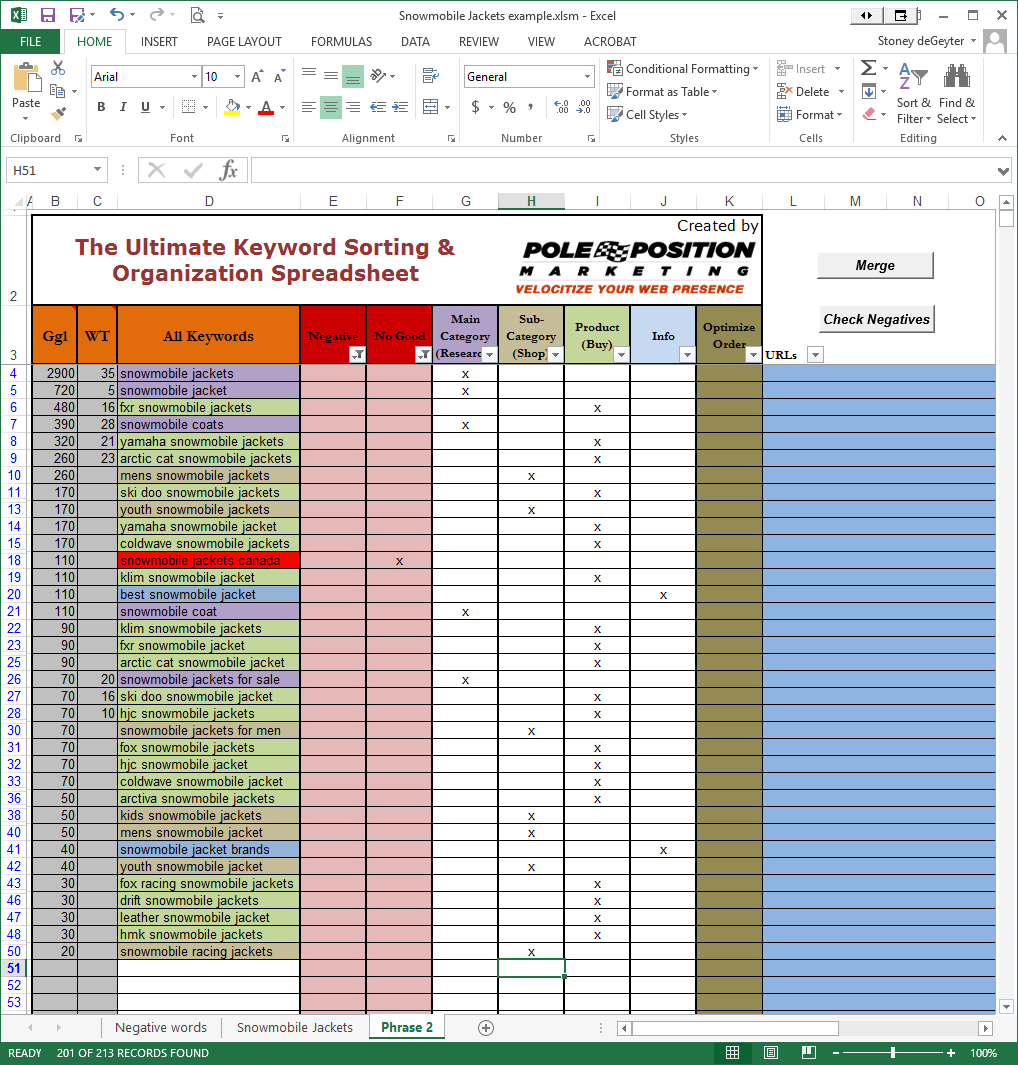Click Find & Select in the ribbon
Image resolution: width=1018 pixels, height=1065 pixels.
click(957, 103)
